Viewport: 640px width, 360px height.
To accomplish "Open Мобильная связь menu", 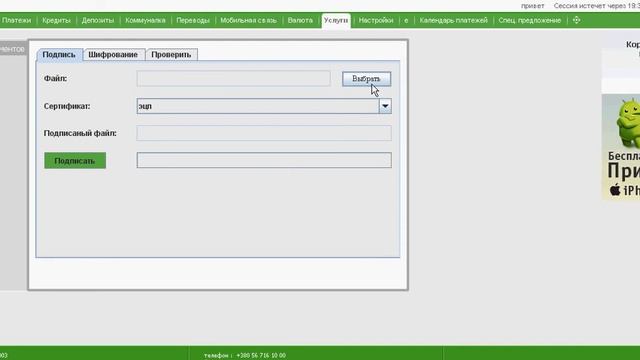I will point(248,20).
